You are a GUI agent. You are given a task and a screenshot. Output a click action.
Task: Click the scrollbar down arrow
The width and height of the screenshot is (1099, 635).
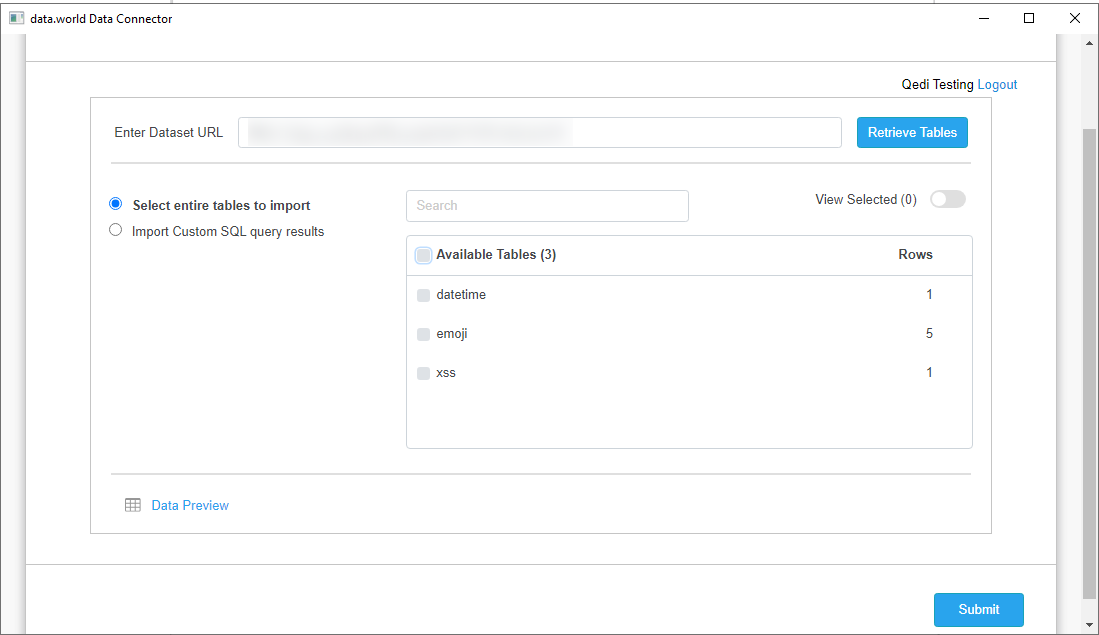(x=1089, y=625)
